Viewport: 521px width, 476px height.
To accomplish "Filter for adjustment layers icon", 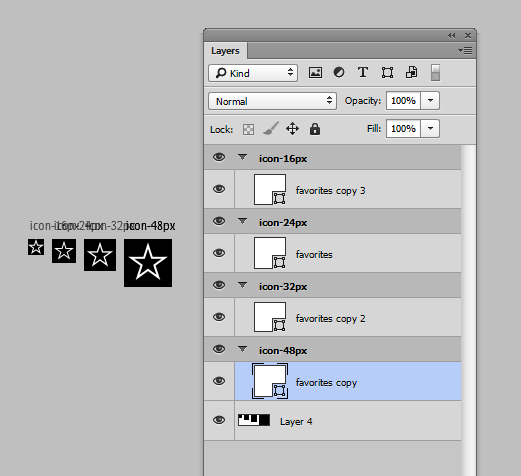I will pos(339,72).
